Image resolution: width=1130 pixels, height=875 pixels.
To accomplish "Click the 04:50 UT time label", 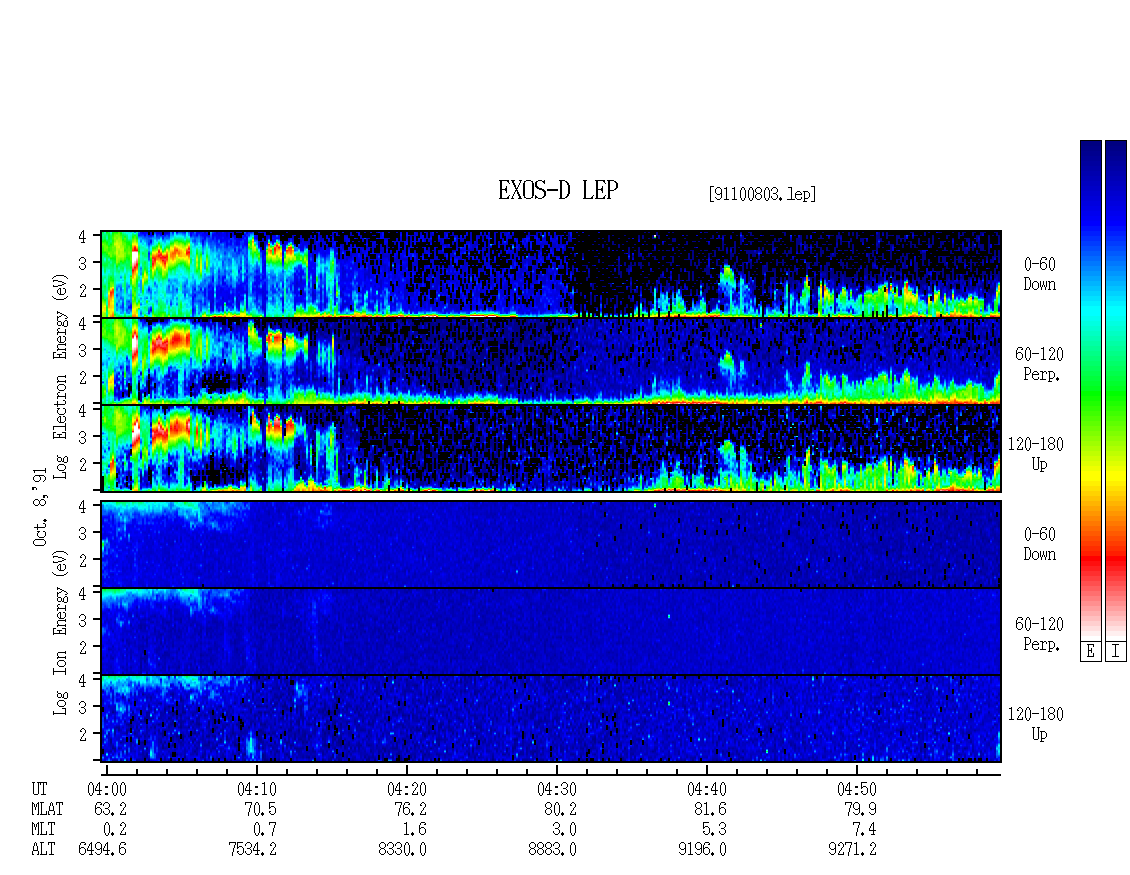I will (x=856, y=789).
